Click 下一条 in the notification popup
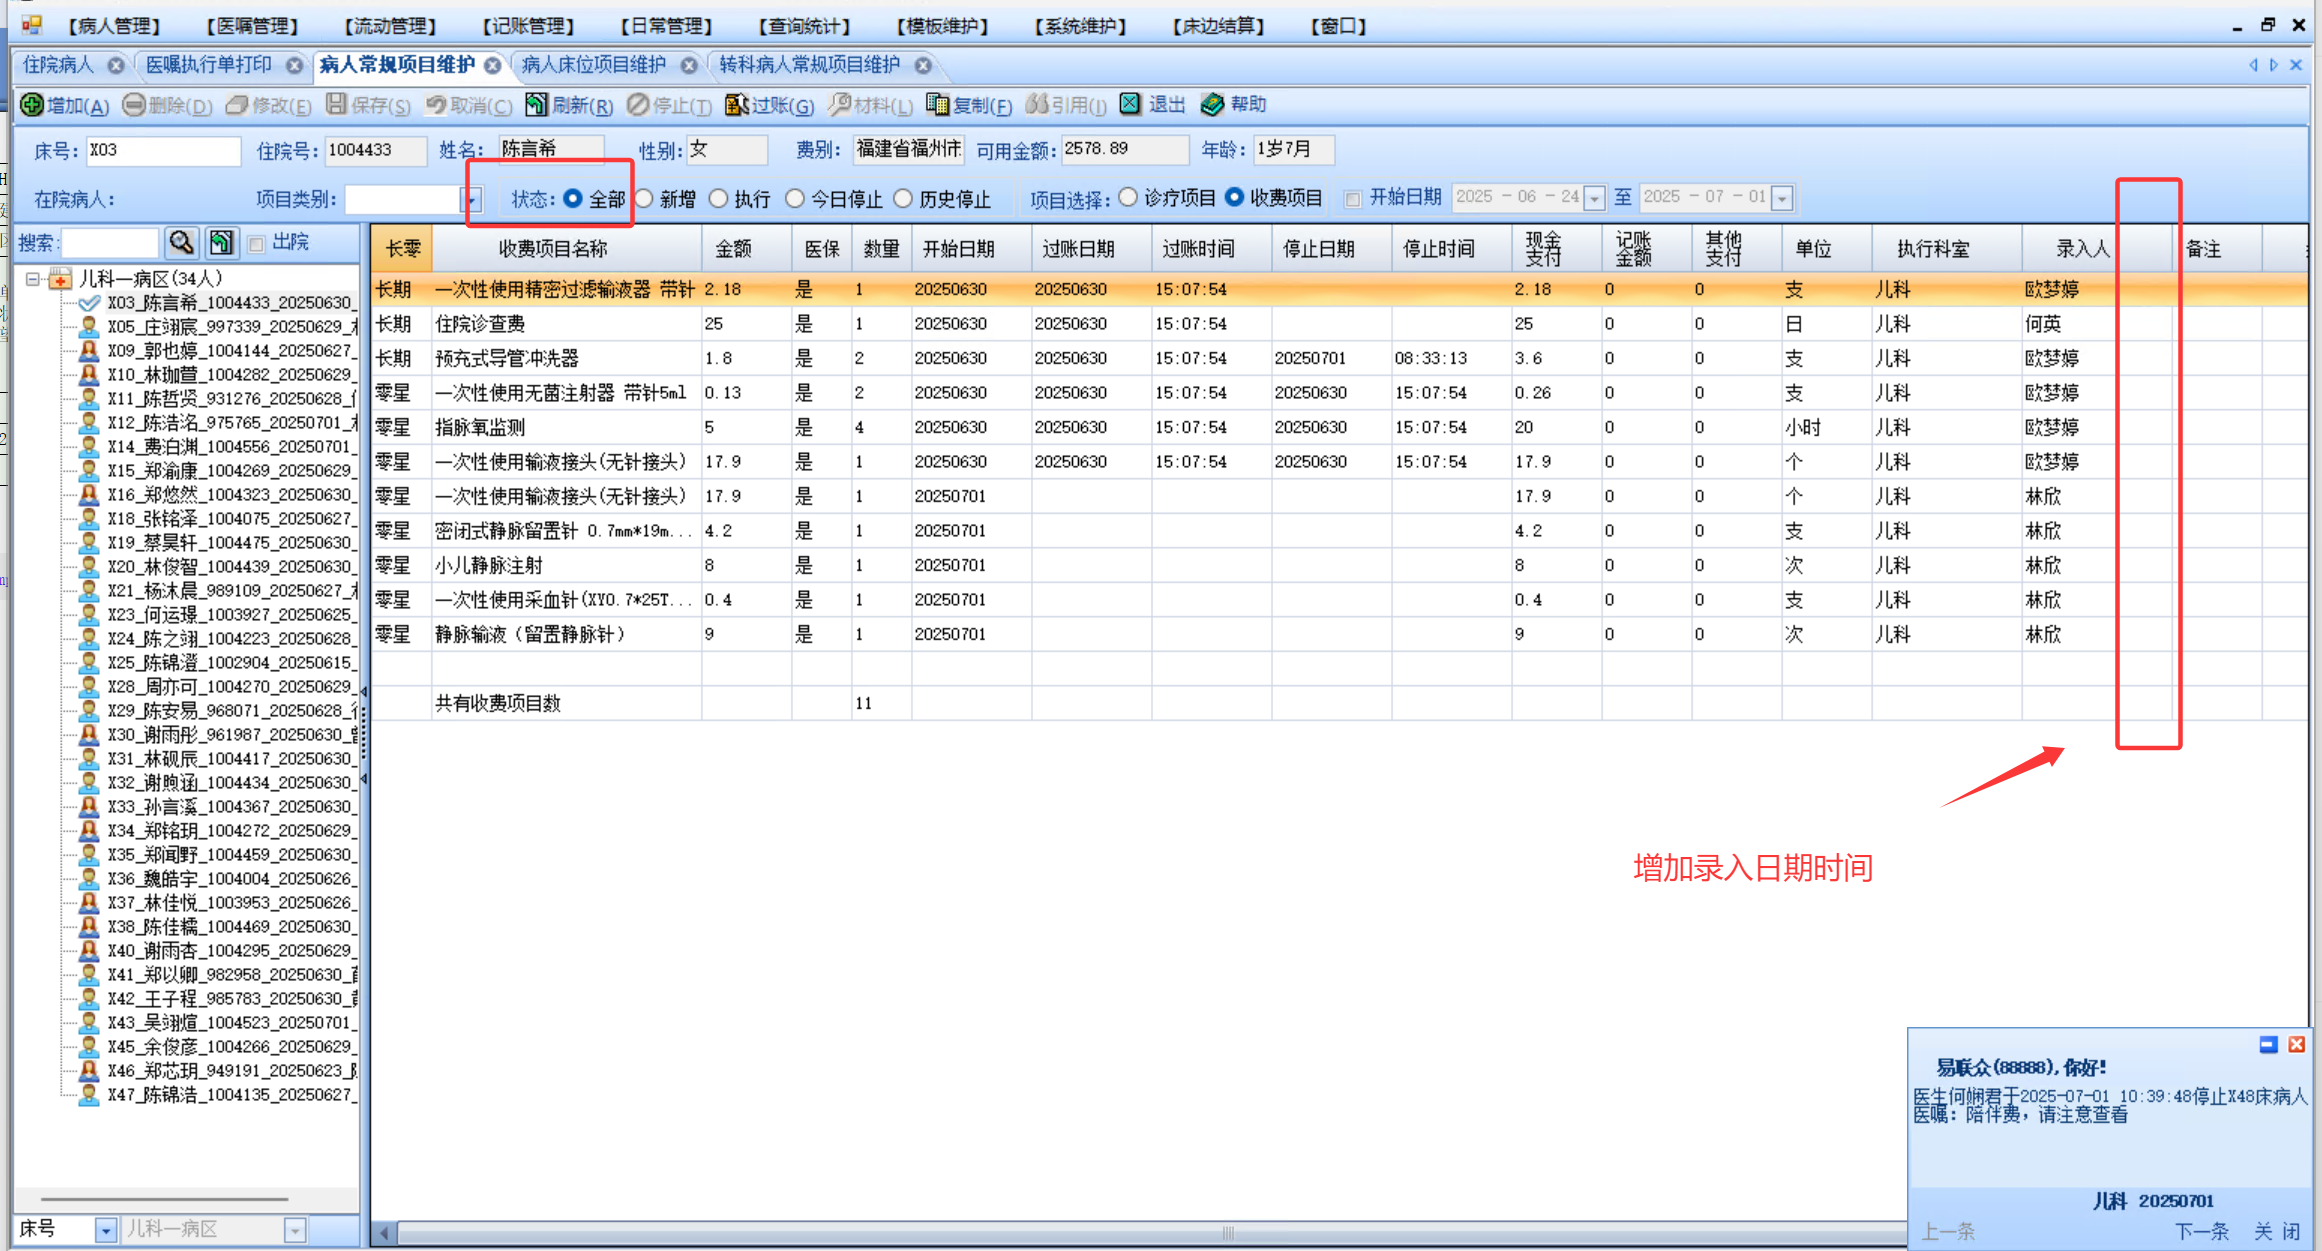Image resolution: width=2322 pixels, height=1251 pixels. click(x=2201, y=1231)
